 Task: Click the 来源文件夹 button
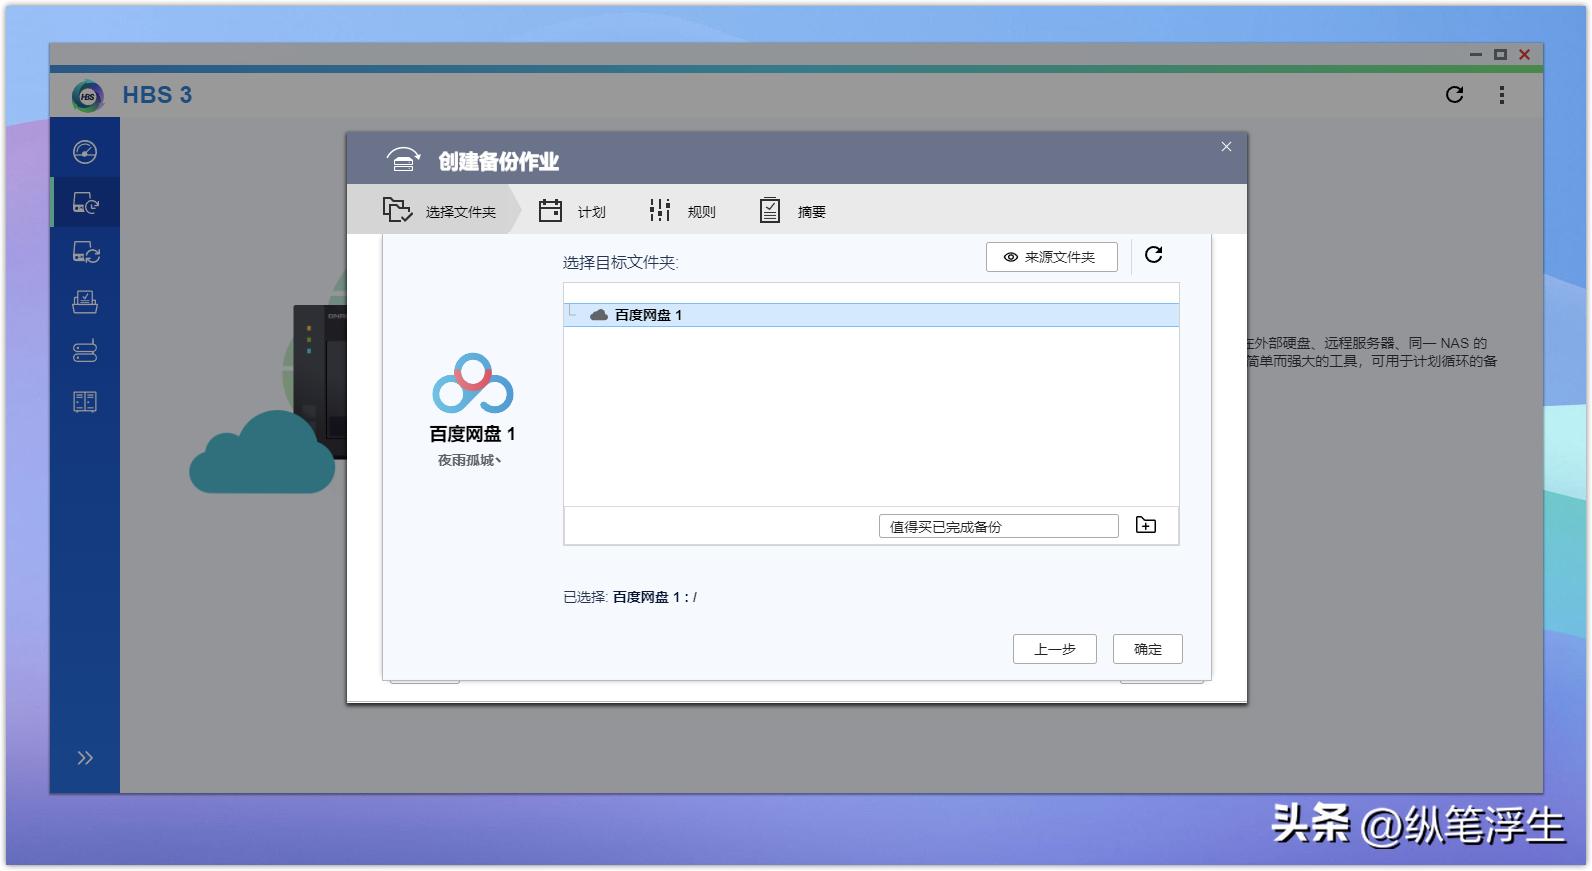(1051, 257)
